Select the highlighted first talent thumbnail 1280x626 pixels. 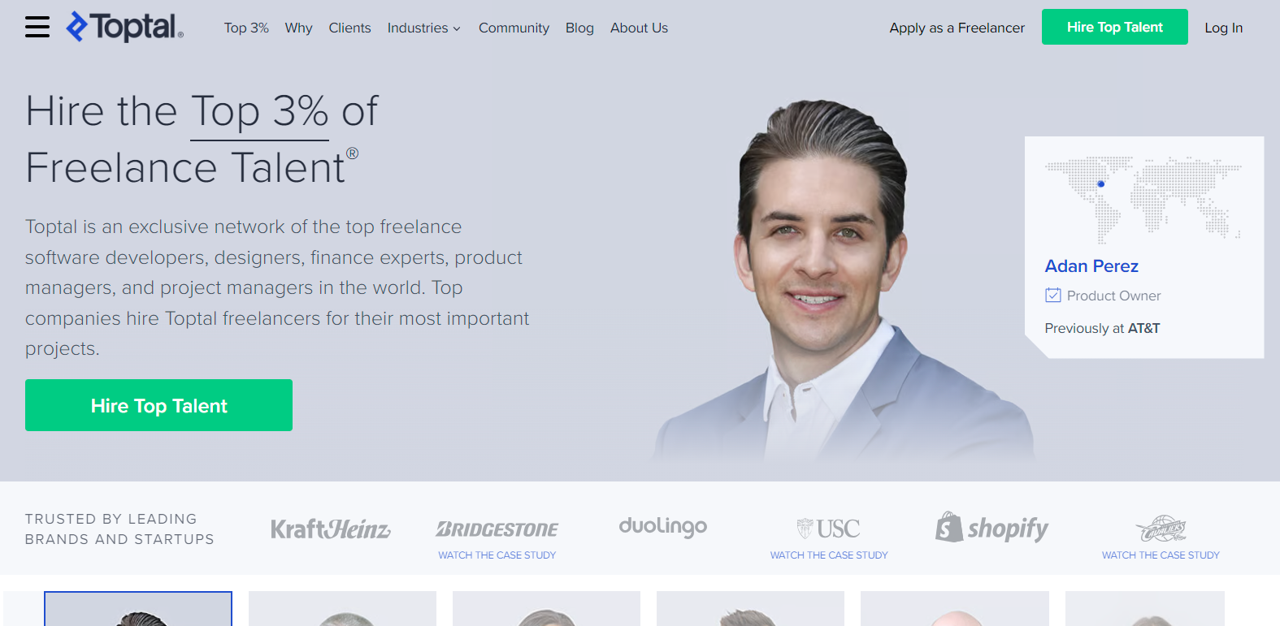(138, 609)
